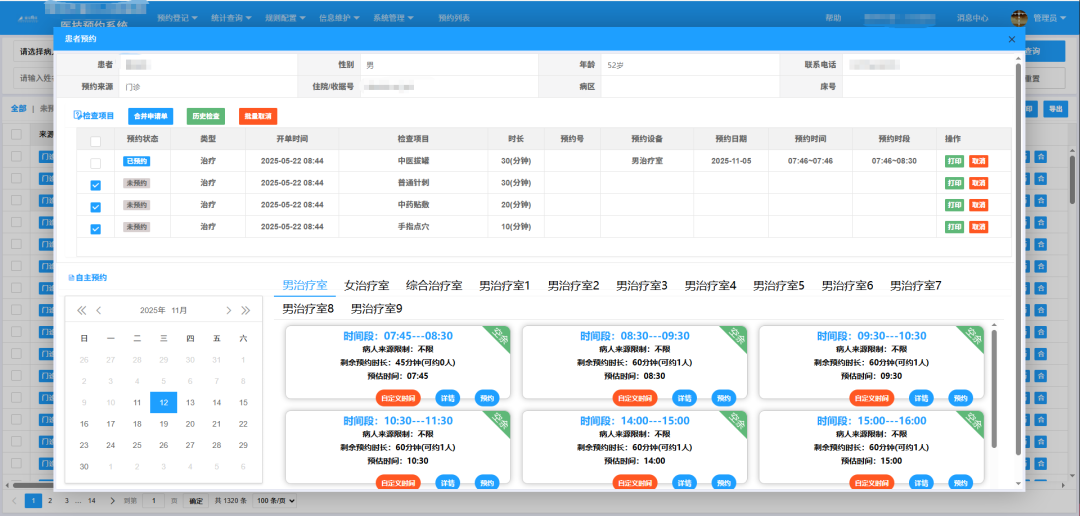Image resolution: width=1080 pixels, height=516 pixels.
Task: Switch to the 男治疗室5 tab
Action: 778,285
